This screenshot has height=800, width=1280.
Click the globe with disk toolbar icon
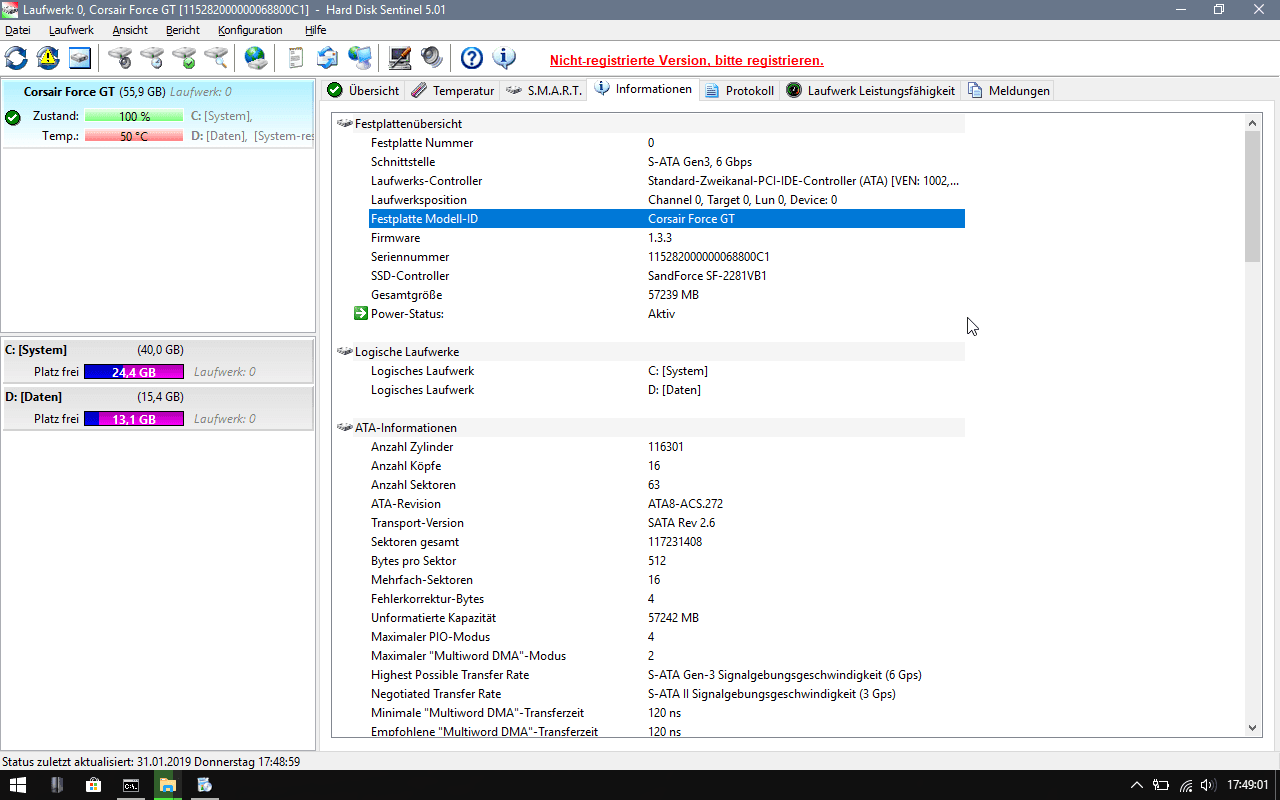coord(256,58)
